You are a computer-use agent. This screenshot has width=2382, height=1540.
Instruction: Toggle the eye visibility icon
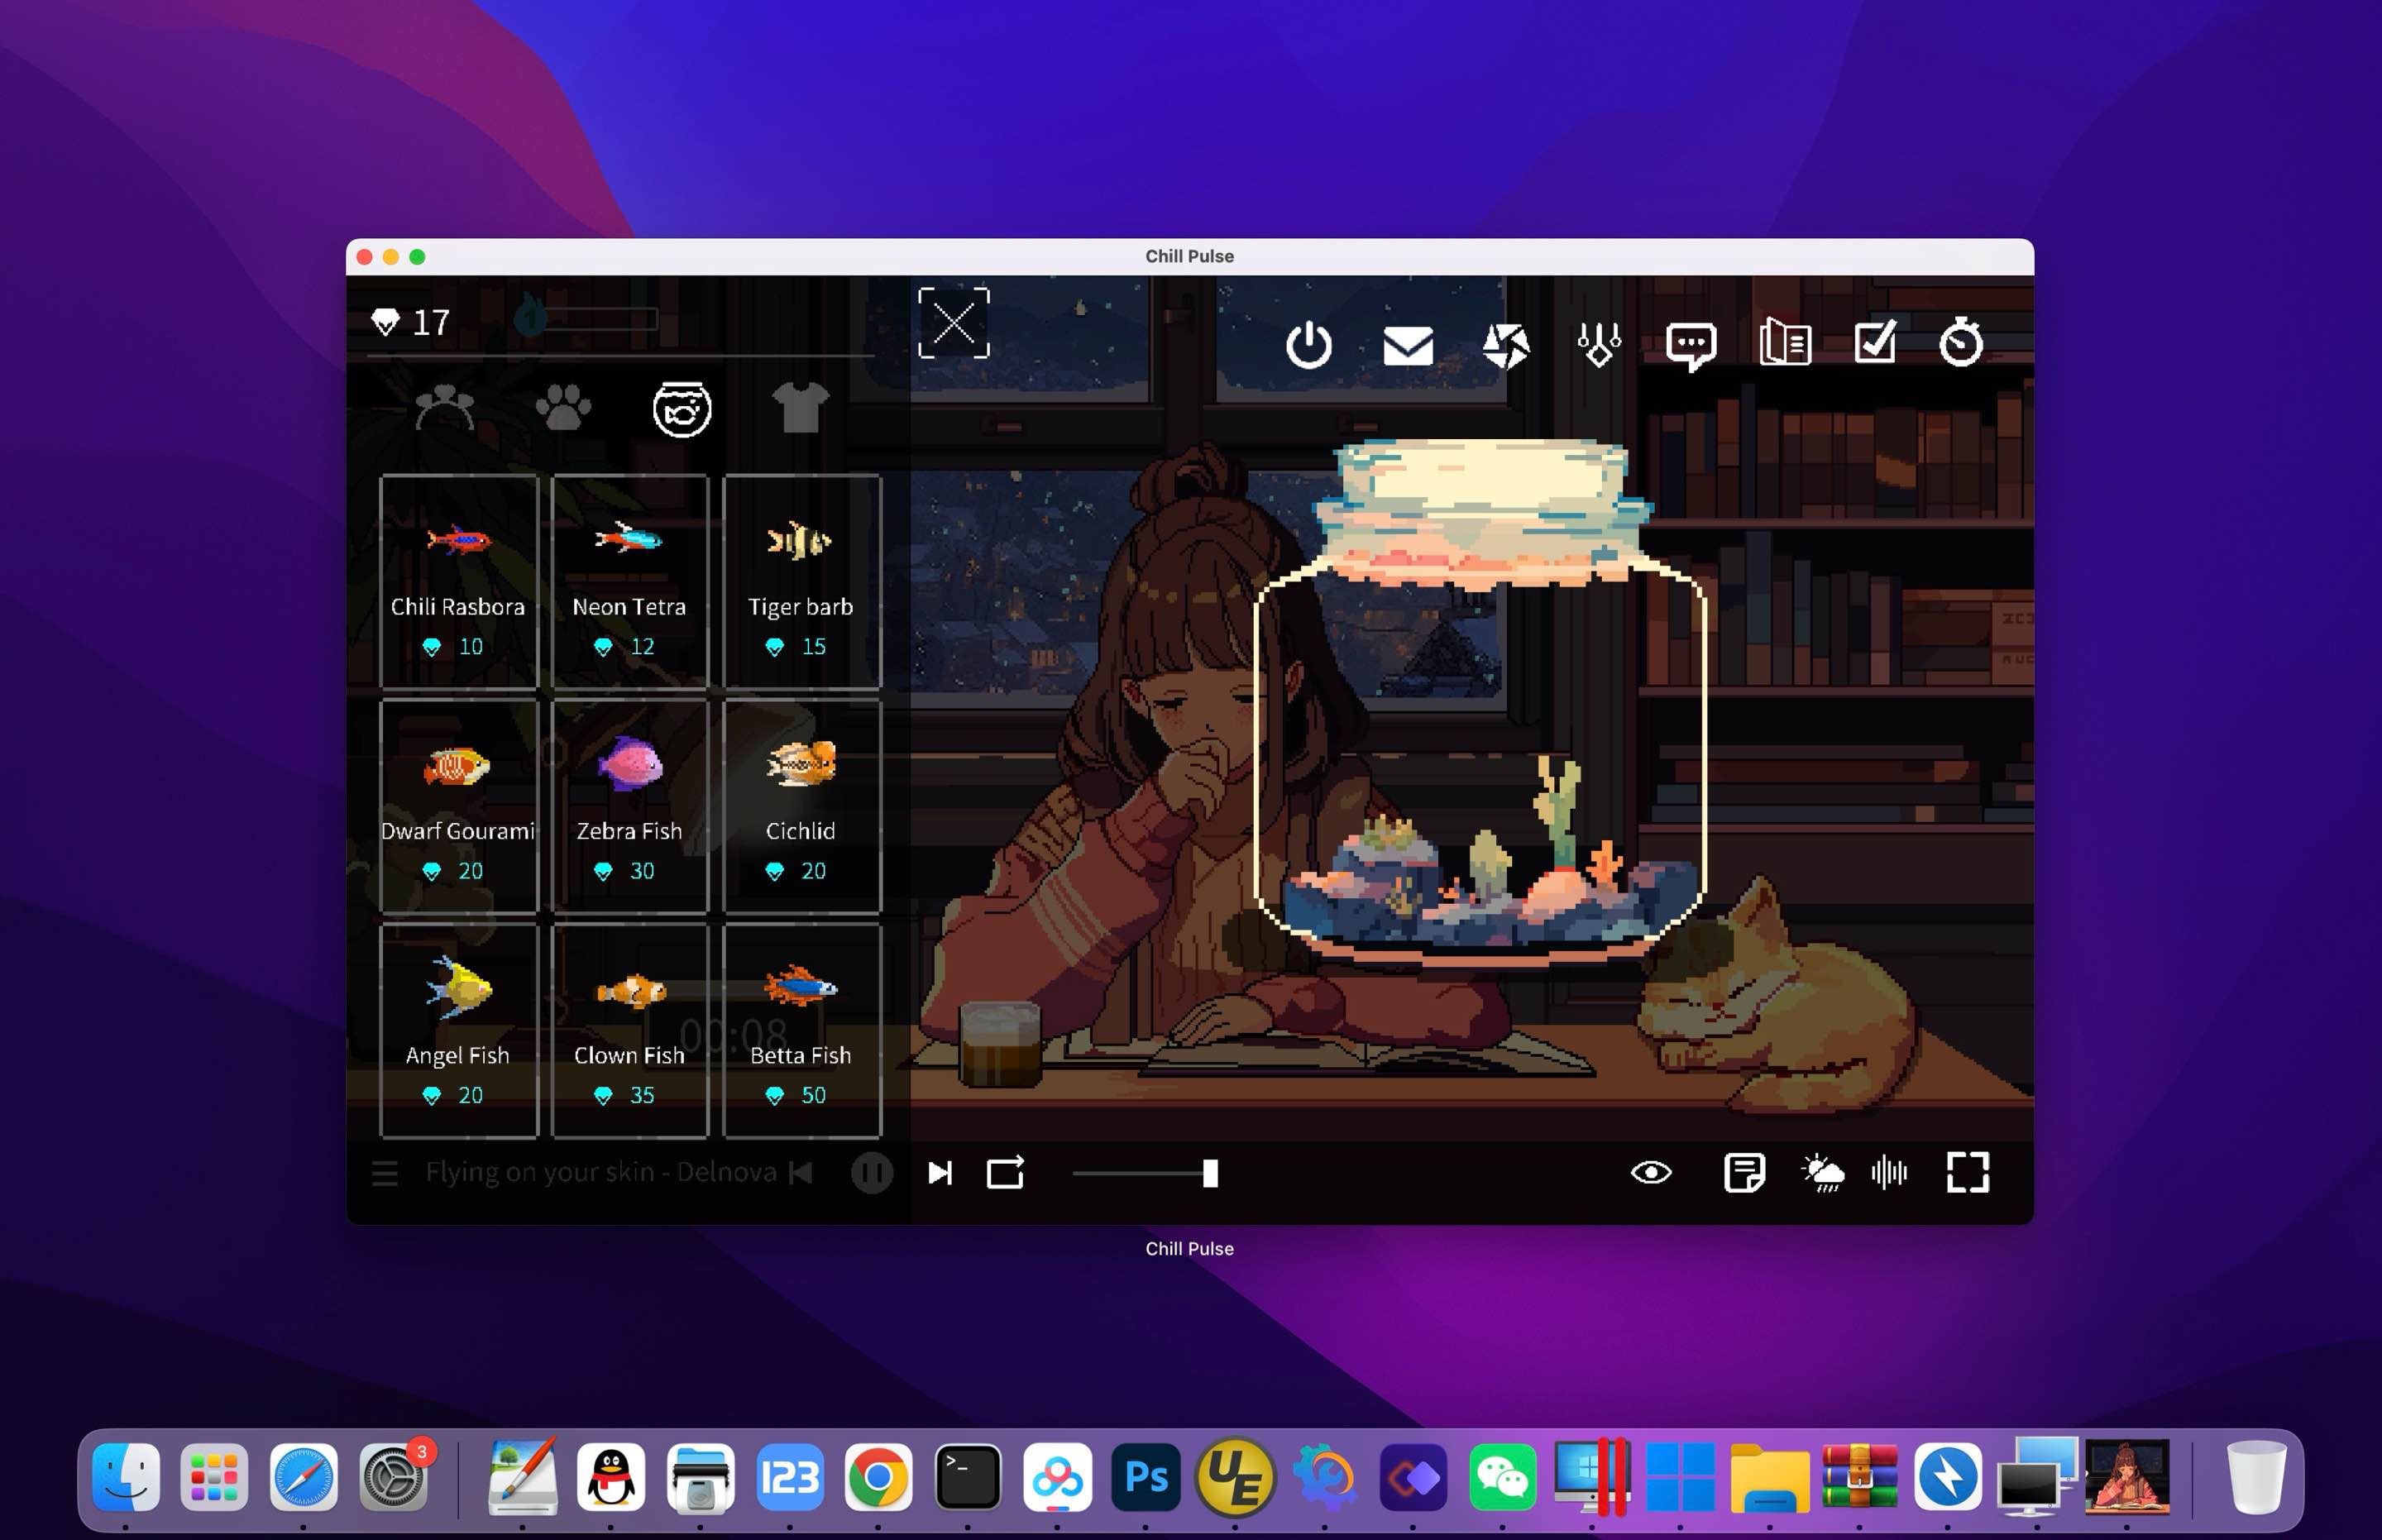point(1649,1174)
